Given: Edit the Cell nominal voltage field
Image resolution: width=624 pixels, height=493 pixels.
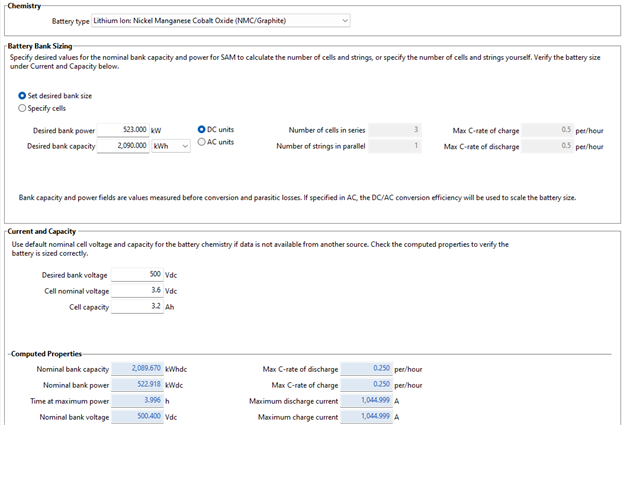Looking at the screenshot, I should click(x=136, y=291).
